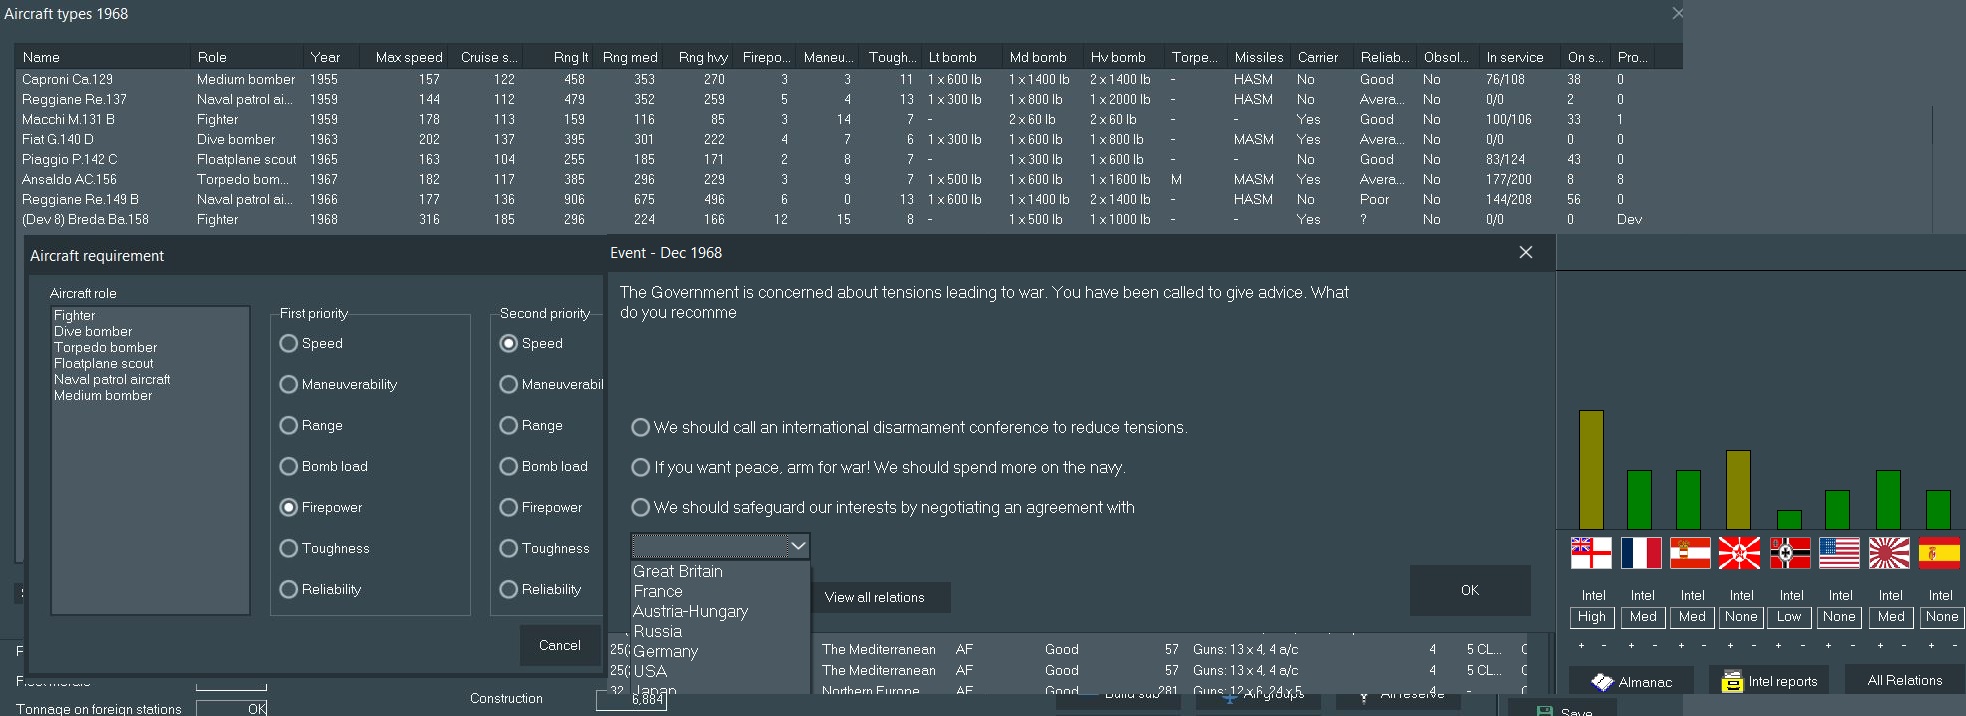Pick Germany from the dropdown list
Viewport: 1966px width, 716px height.
(x=720, y=651)
